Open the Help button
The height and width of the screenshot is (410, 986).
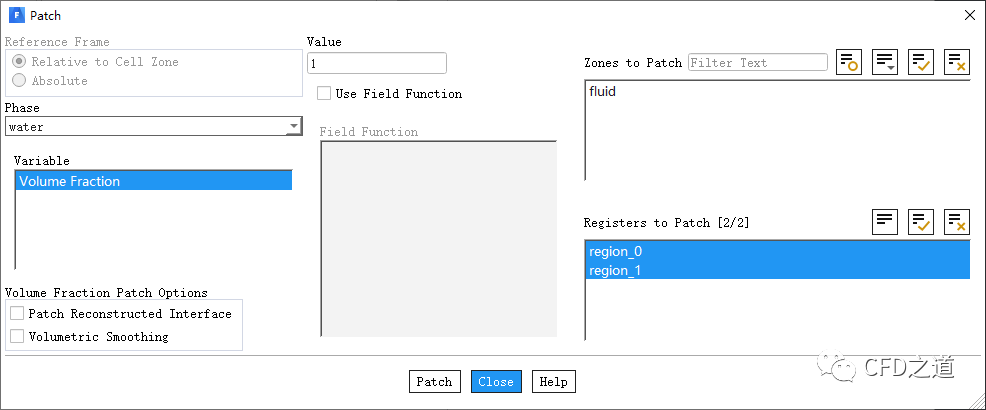click(x=553, y=382)
